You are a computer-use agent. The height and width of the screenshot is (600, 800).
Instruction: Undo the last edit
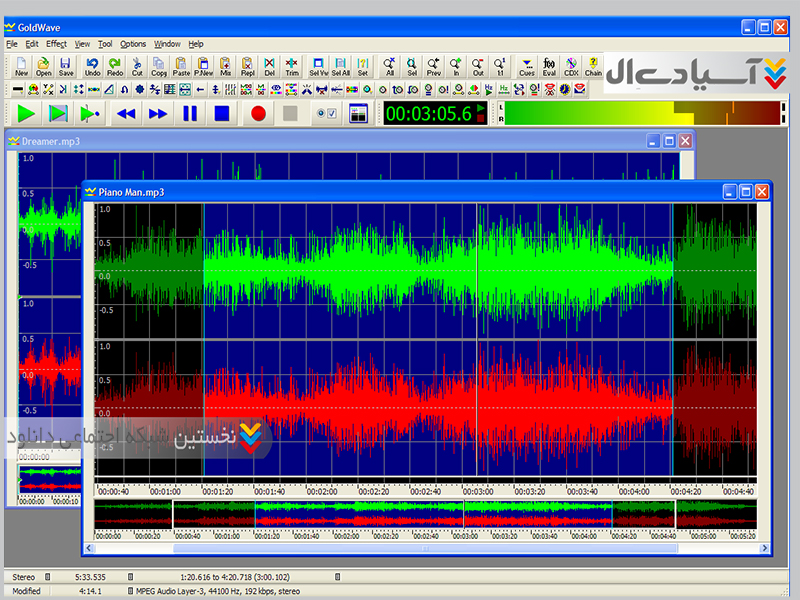(92, 66)
